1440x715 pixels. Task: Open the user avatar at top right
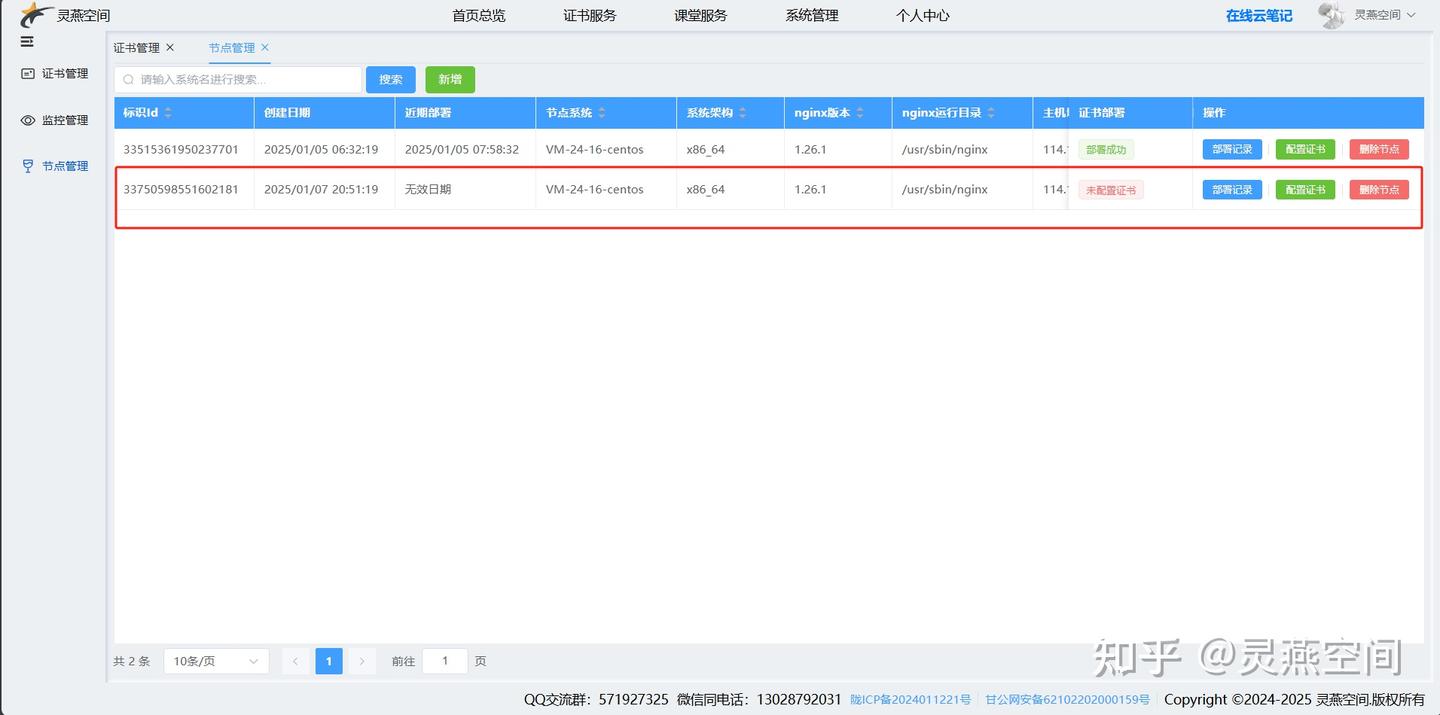pos(1331,15)
